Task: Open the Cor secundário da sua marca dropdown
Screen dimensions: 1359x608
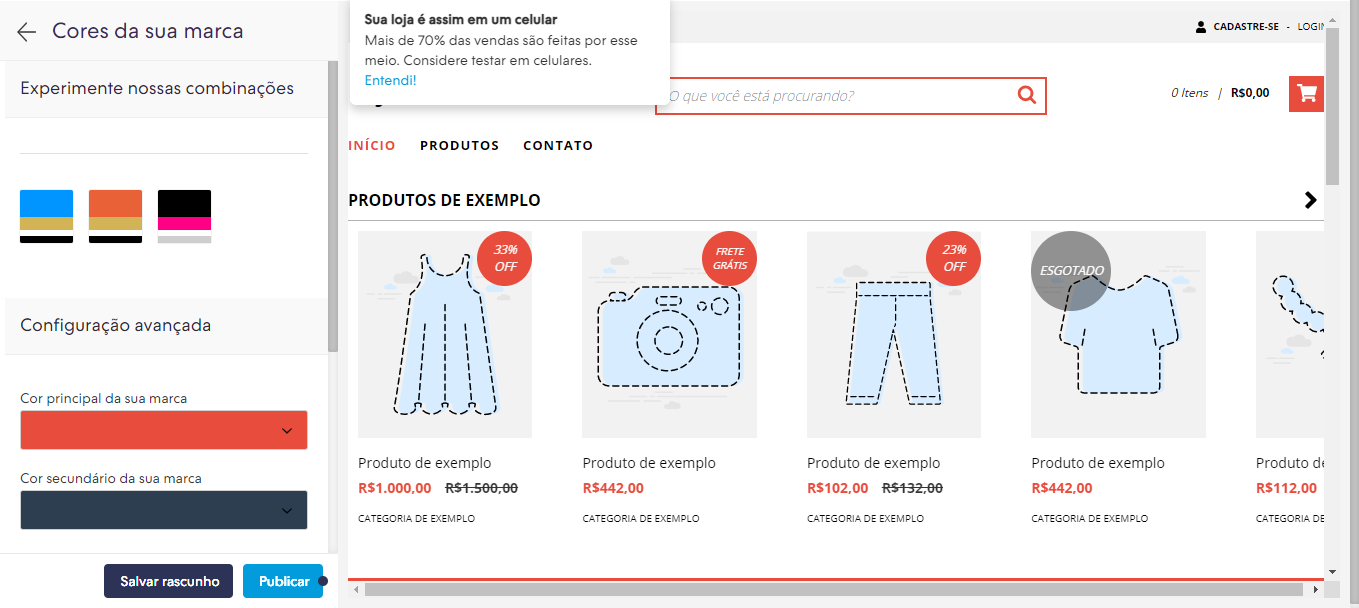Action: (x=164, y=510)
